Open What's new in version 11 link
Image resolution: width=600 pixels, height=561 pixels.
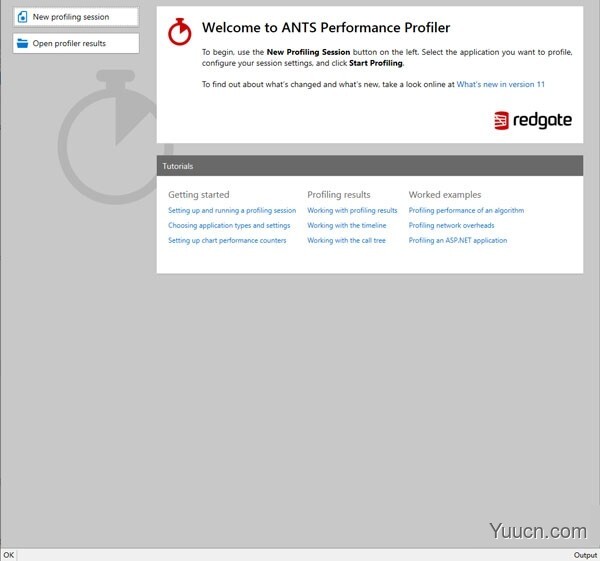[x=501, y=84]
